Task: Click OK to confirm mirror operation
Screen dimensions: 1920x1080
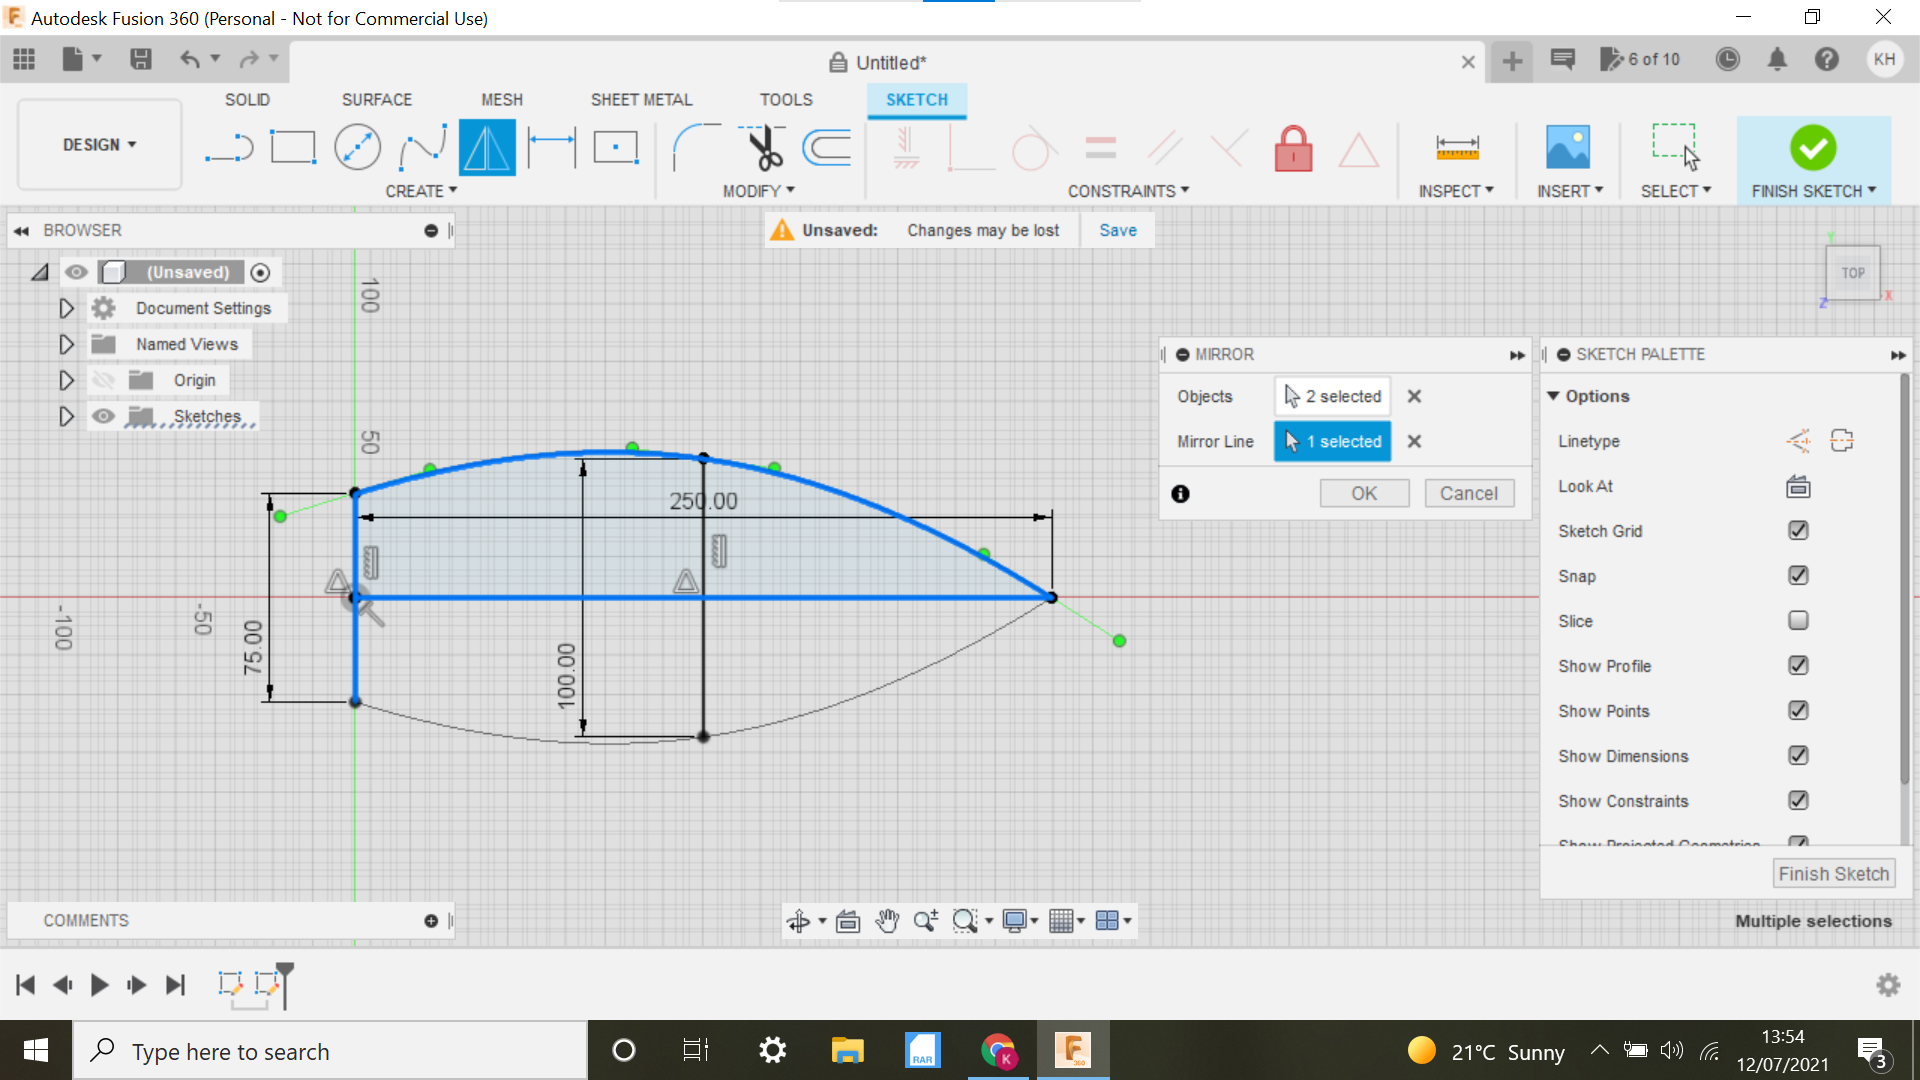Action: coord(1364,493)
